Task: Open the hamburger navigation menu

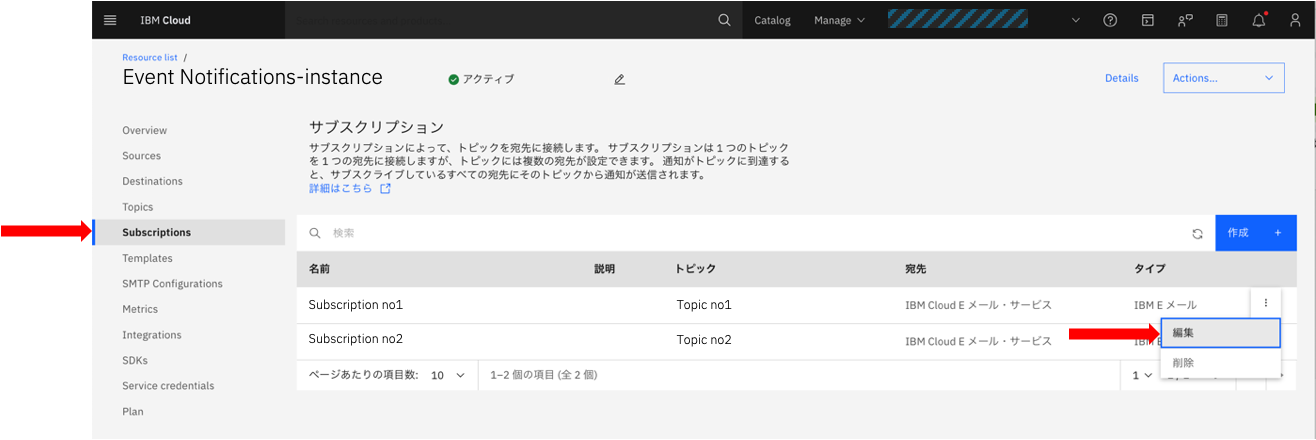Action: [110, 20]
